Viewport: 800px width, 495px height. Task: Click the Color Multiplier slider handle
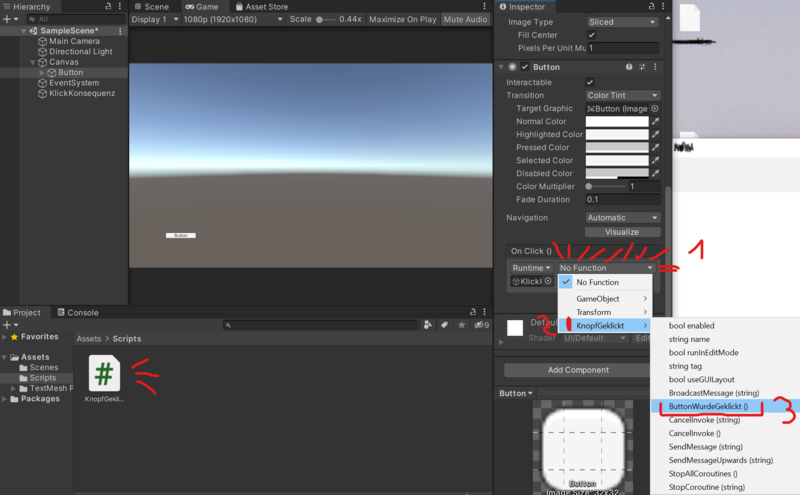pos(589,186)
